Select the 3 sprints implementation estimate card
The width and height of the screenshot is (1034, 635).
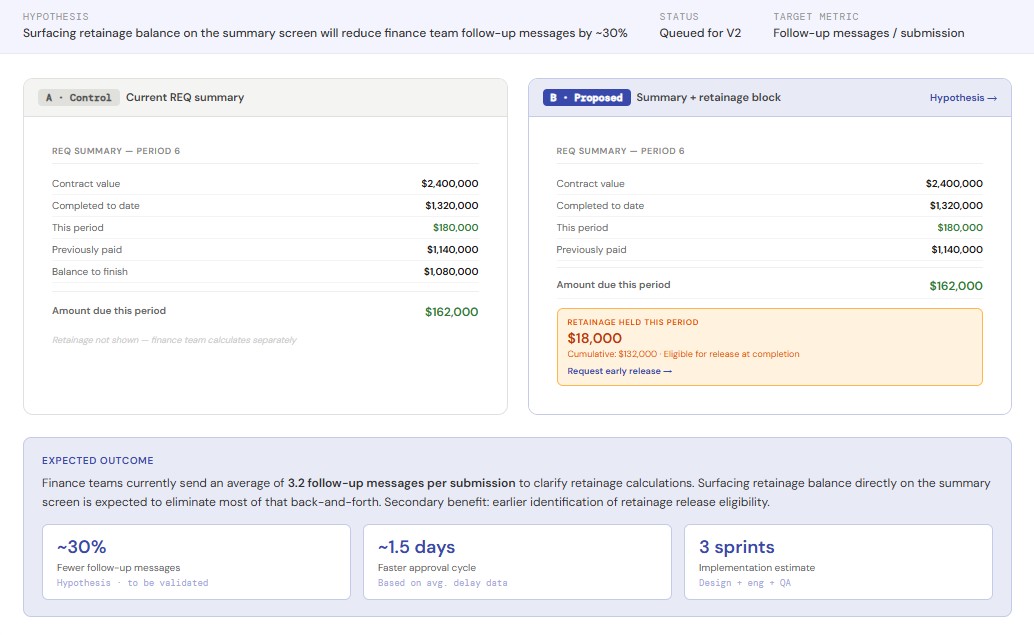838,562
